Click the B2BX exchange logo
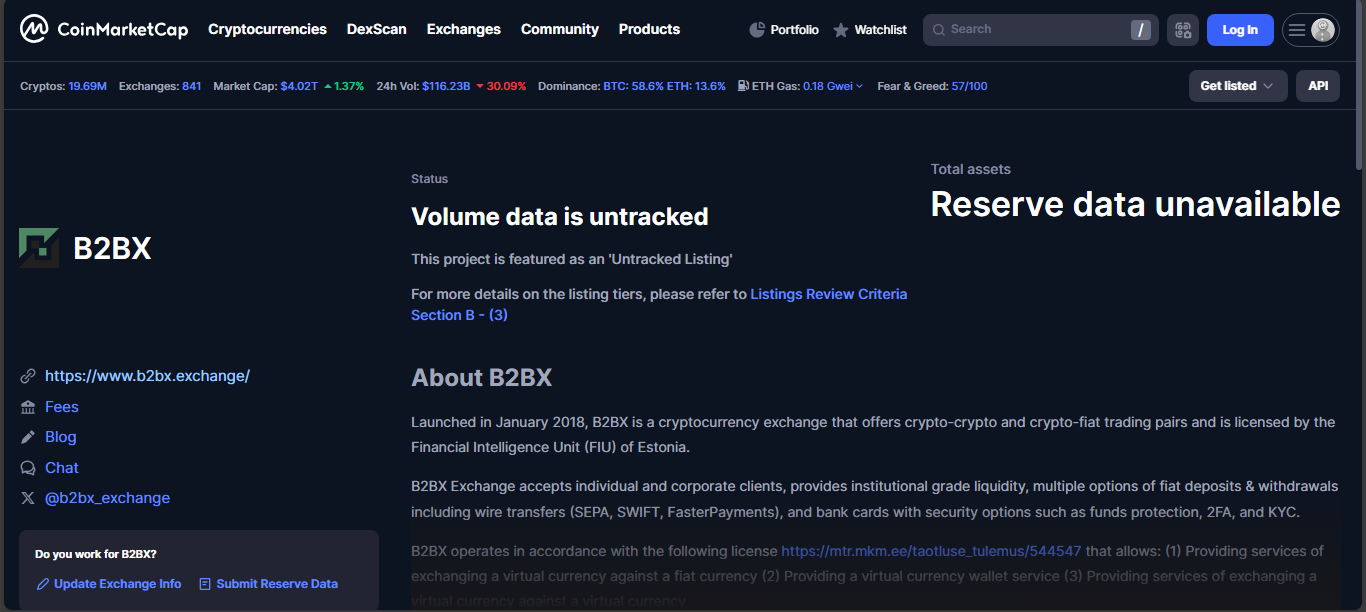Image resolution: width=1366 pixels, height=612 pixels. click(39, 248)
